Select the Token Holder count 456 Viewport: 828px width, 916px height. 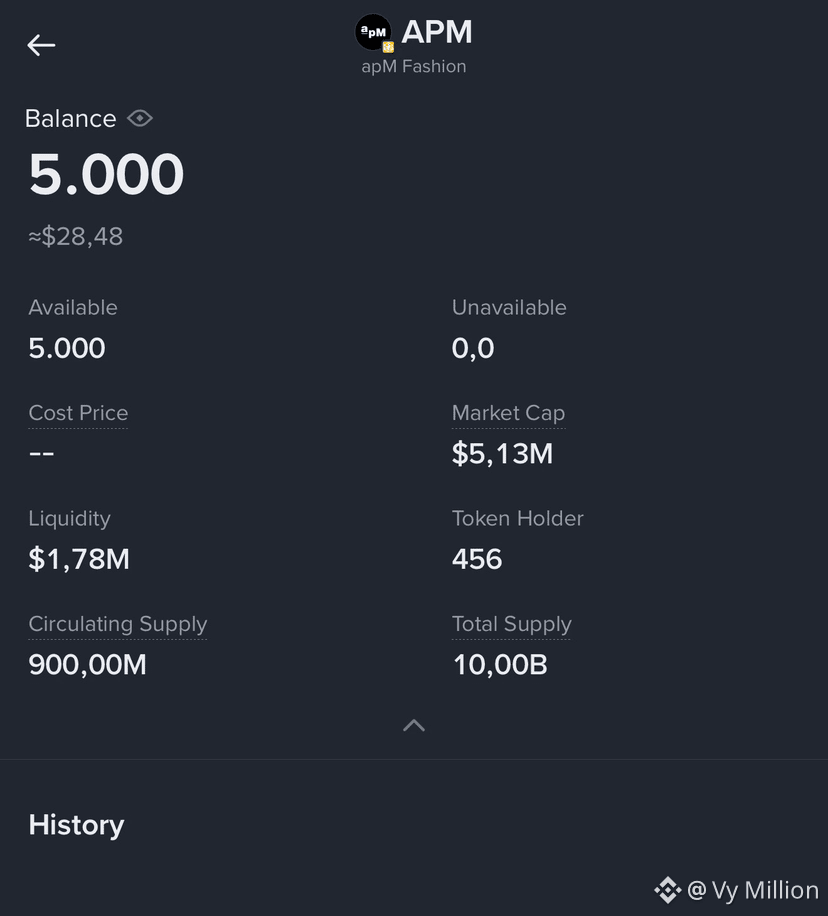(x=477, y=559)
